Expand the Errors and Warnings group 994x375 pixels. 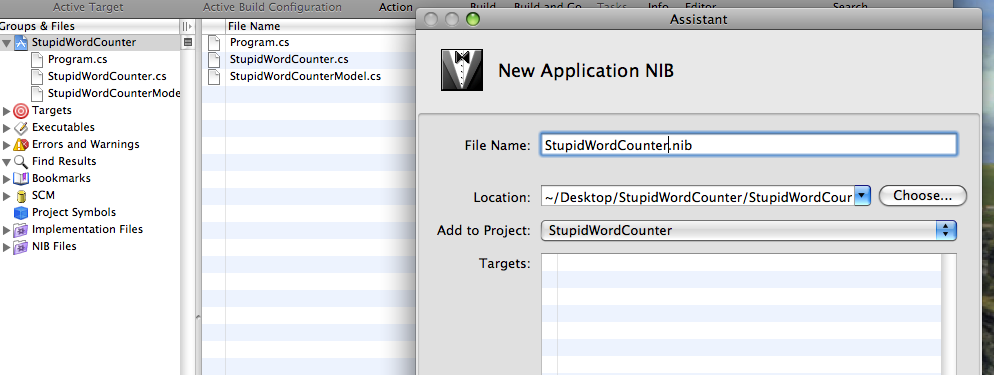point(7,144)
